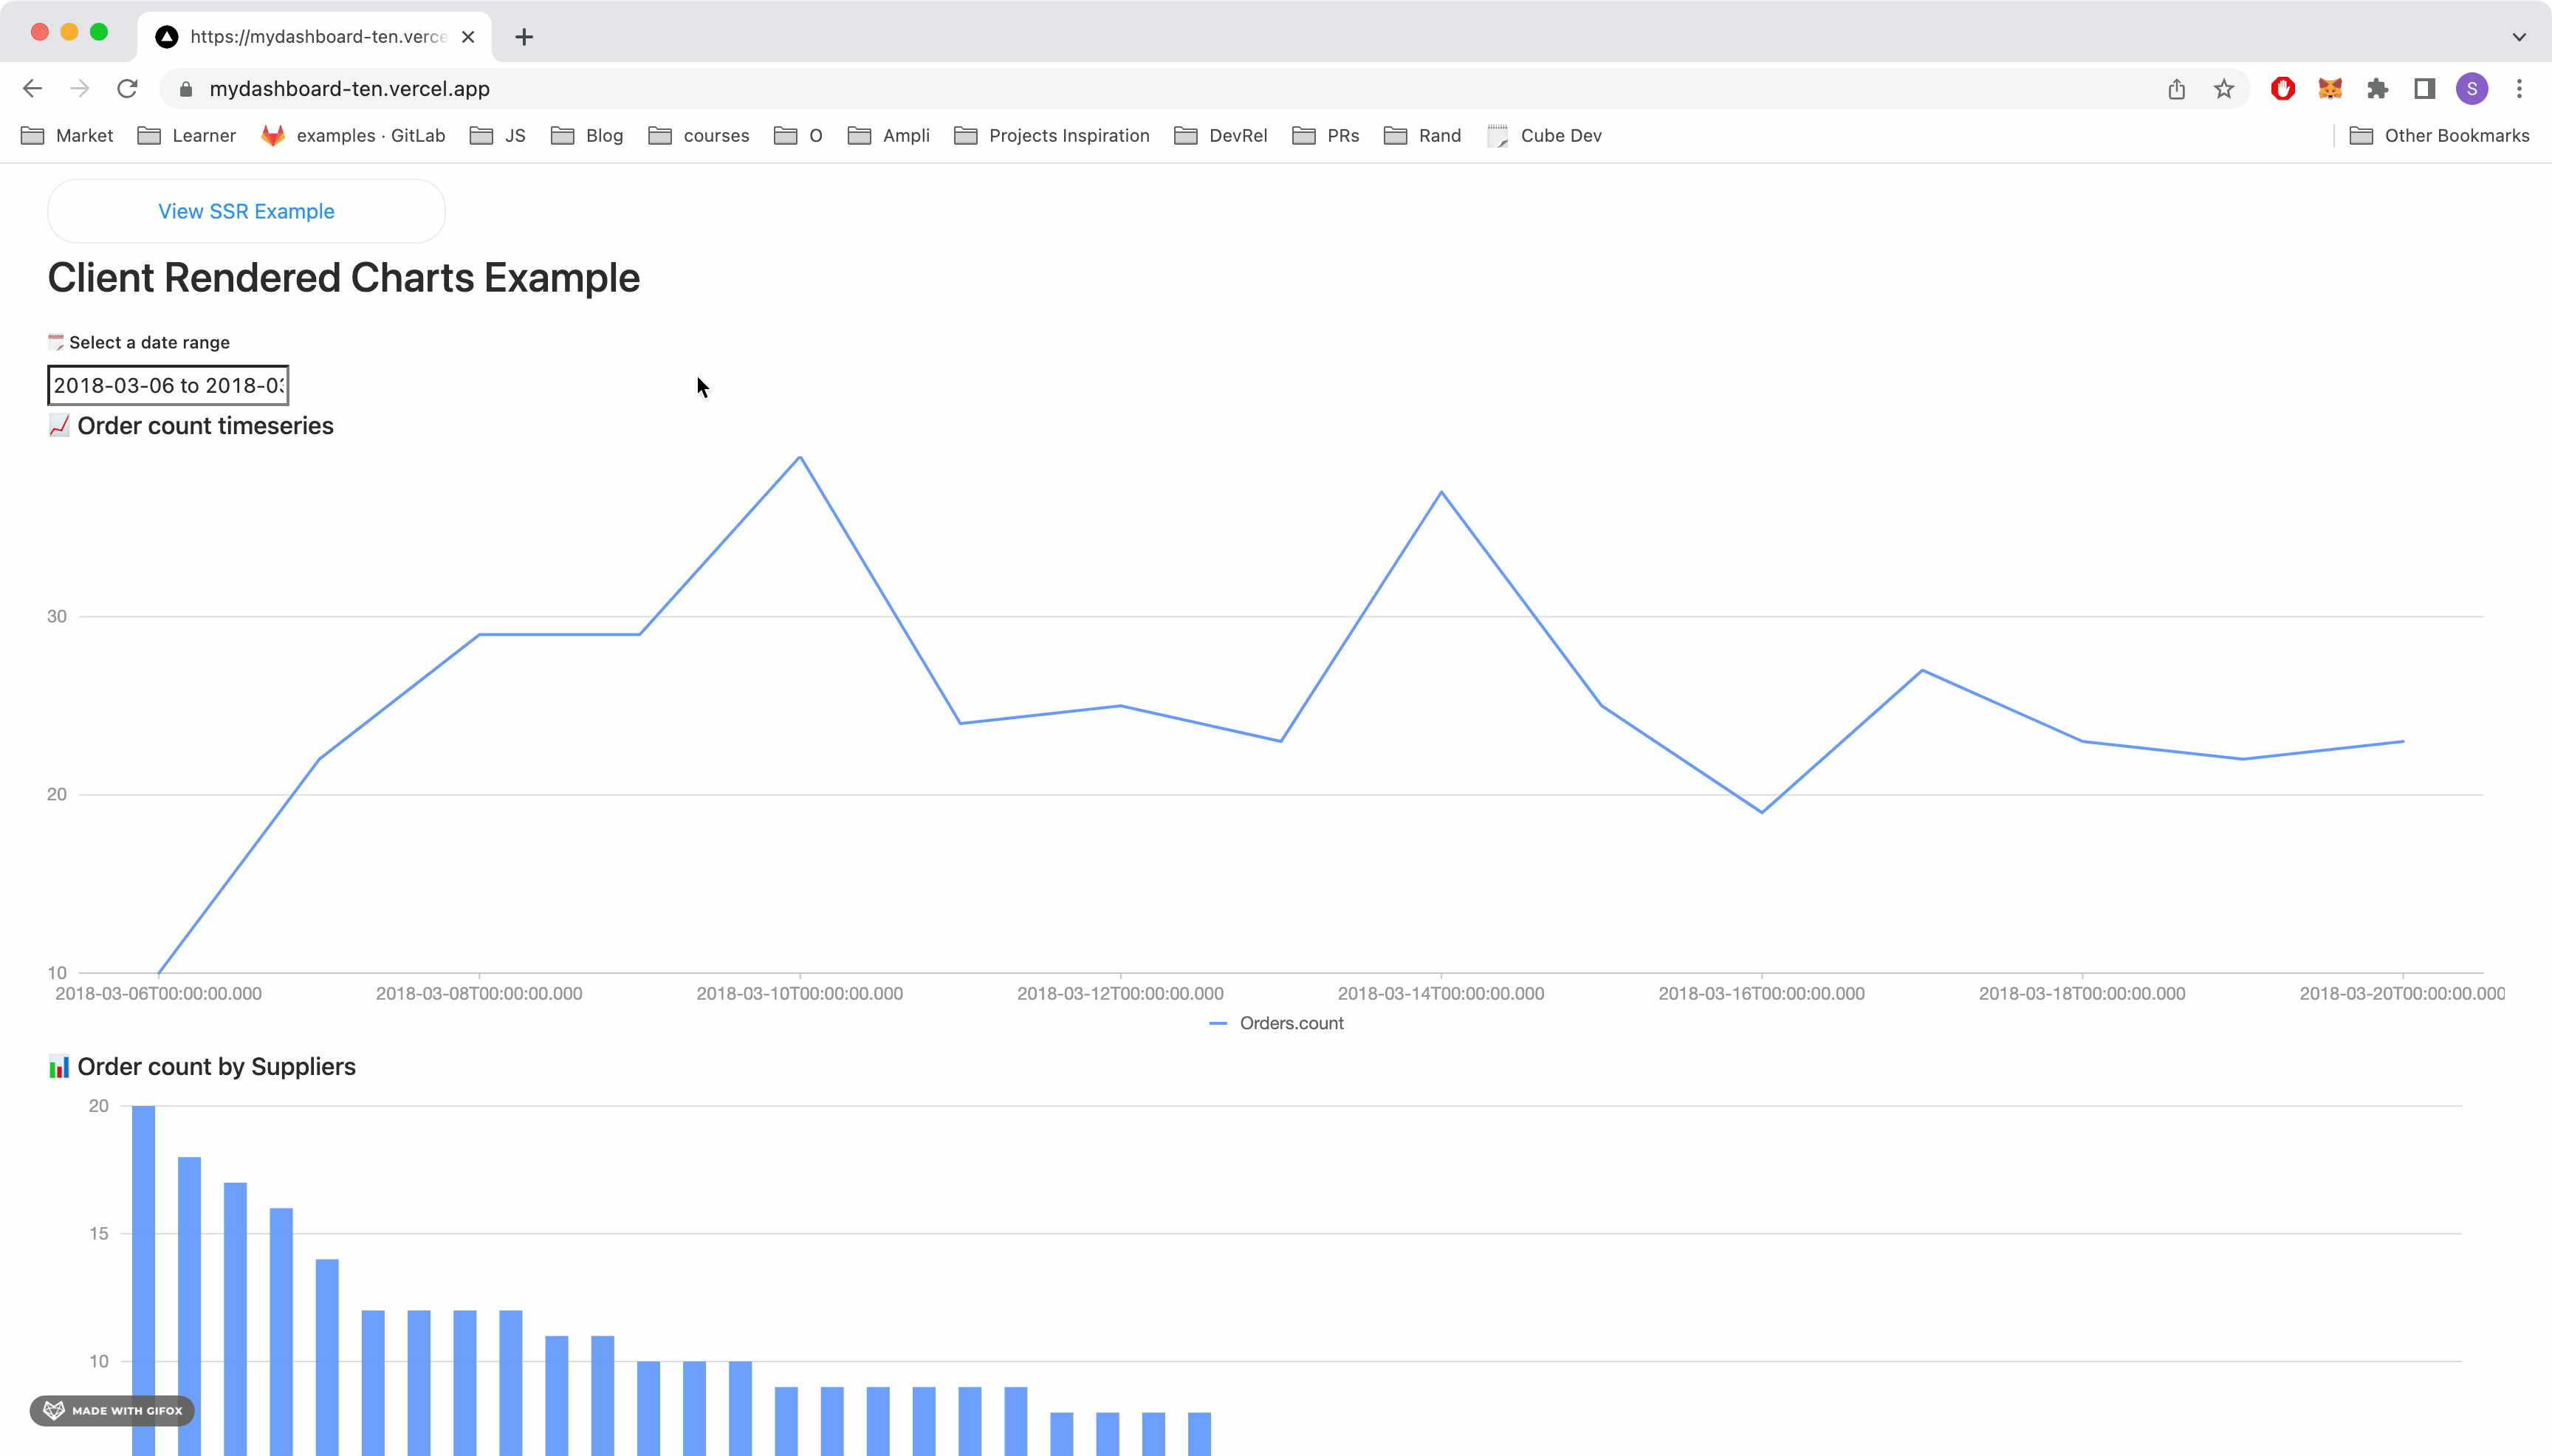Image resolution: width=2552 pixels, height=1456 pixels.
Task: Open the purple profile avatar
Action: click(2471, 89)
